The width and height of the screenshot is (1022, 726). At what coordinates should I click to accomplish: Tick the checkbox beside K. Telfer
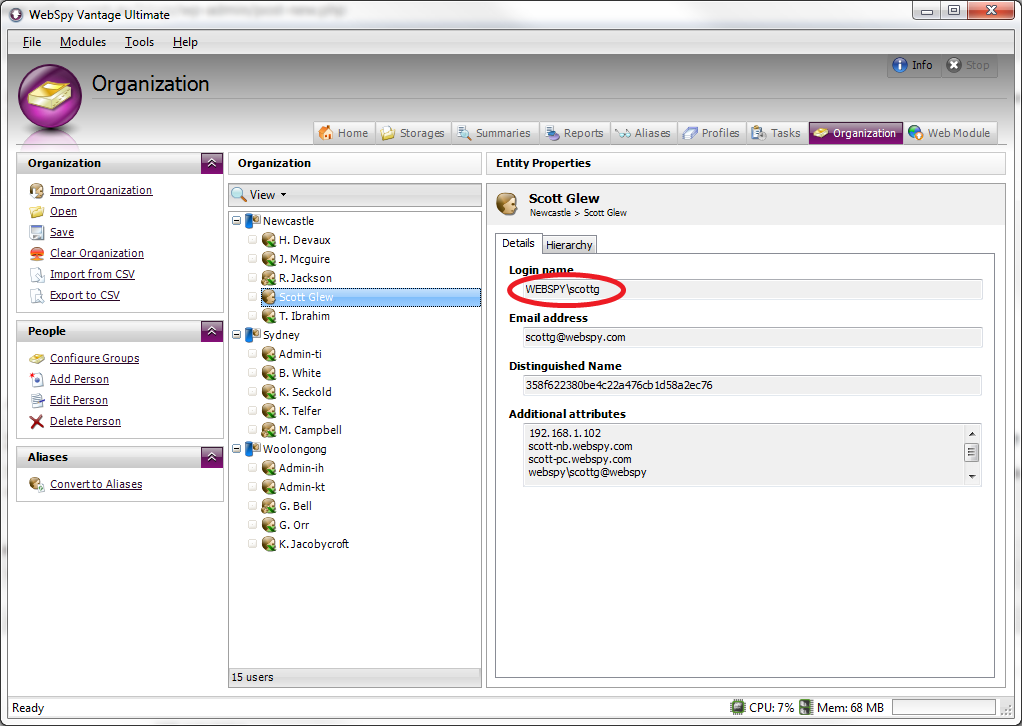[x=252, y=411]
